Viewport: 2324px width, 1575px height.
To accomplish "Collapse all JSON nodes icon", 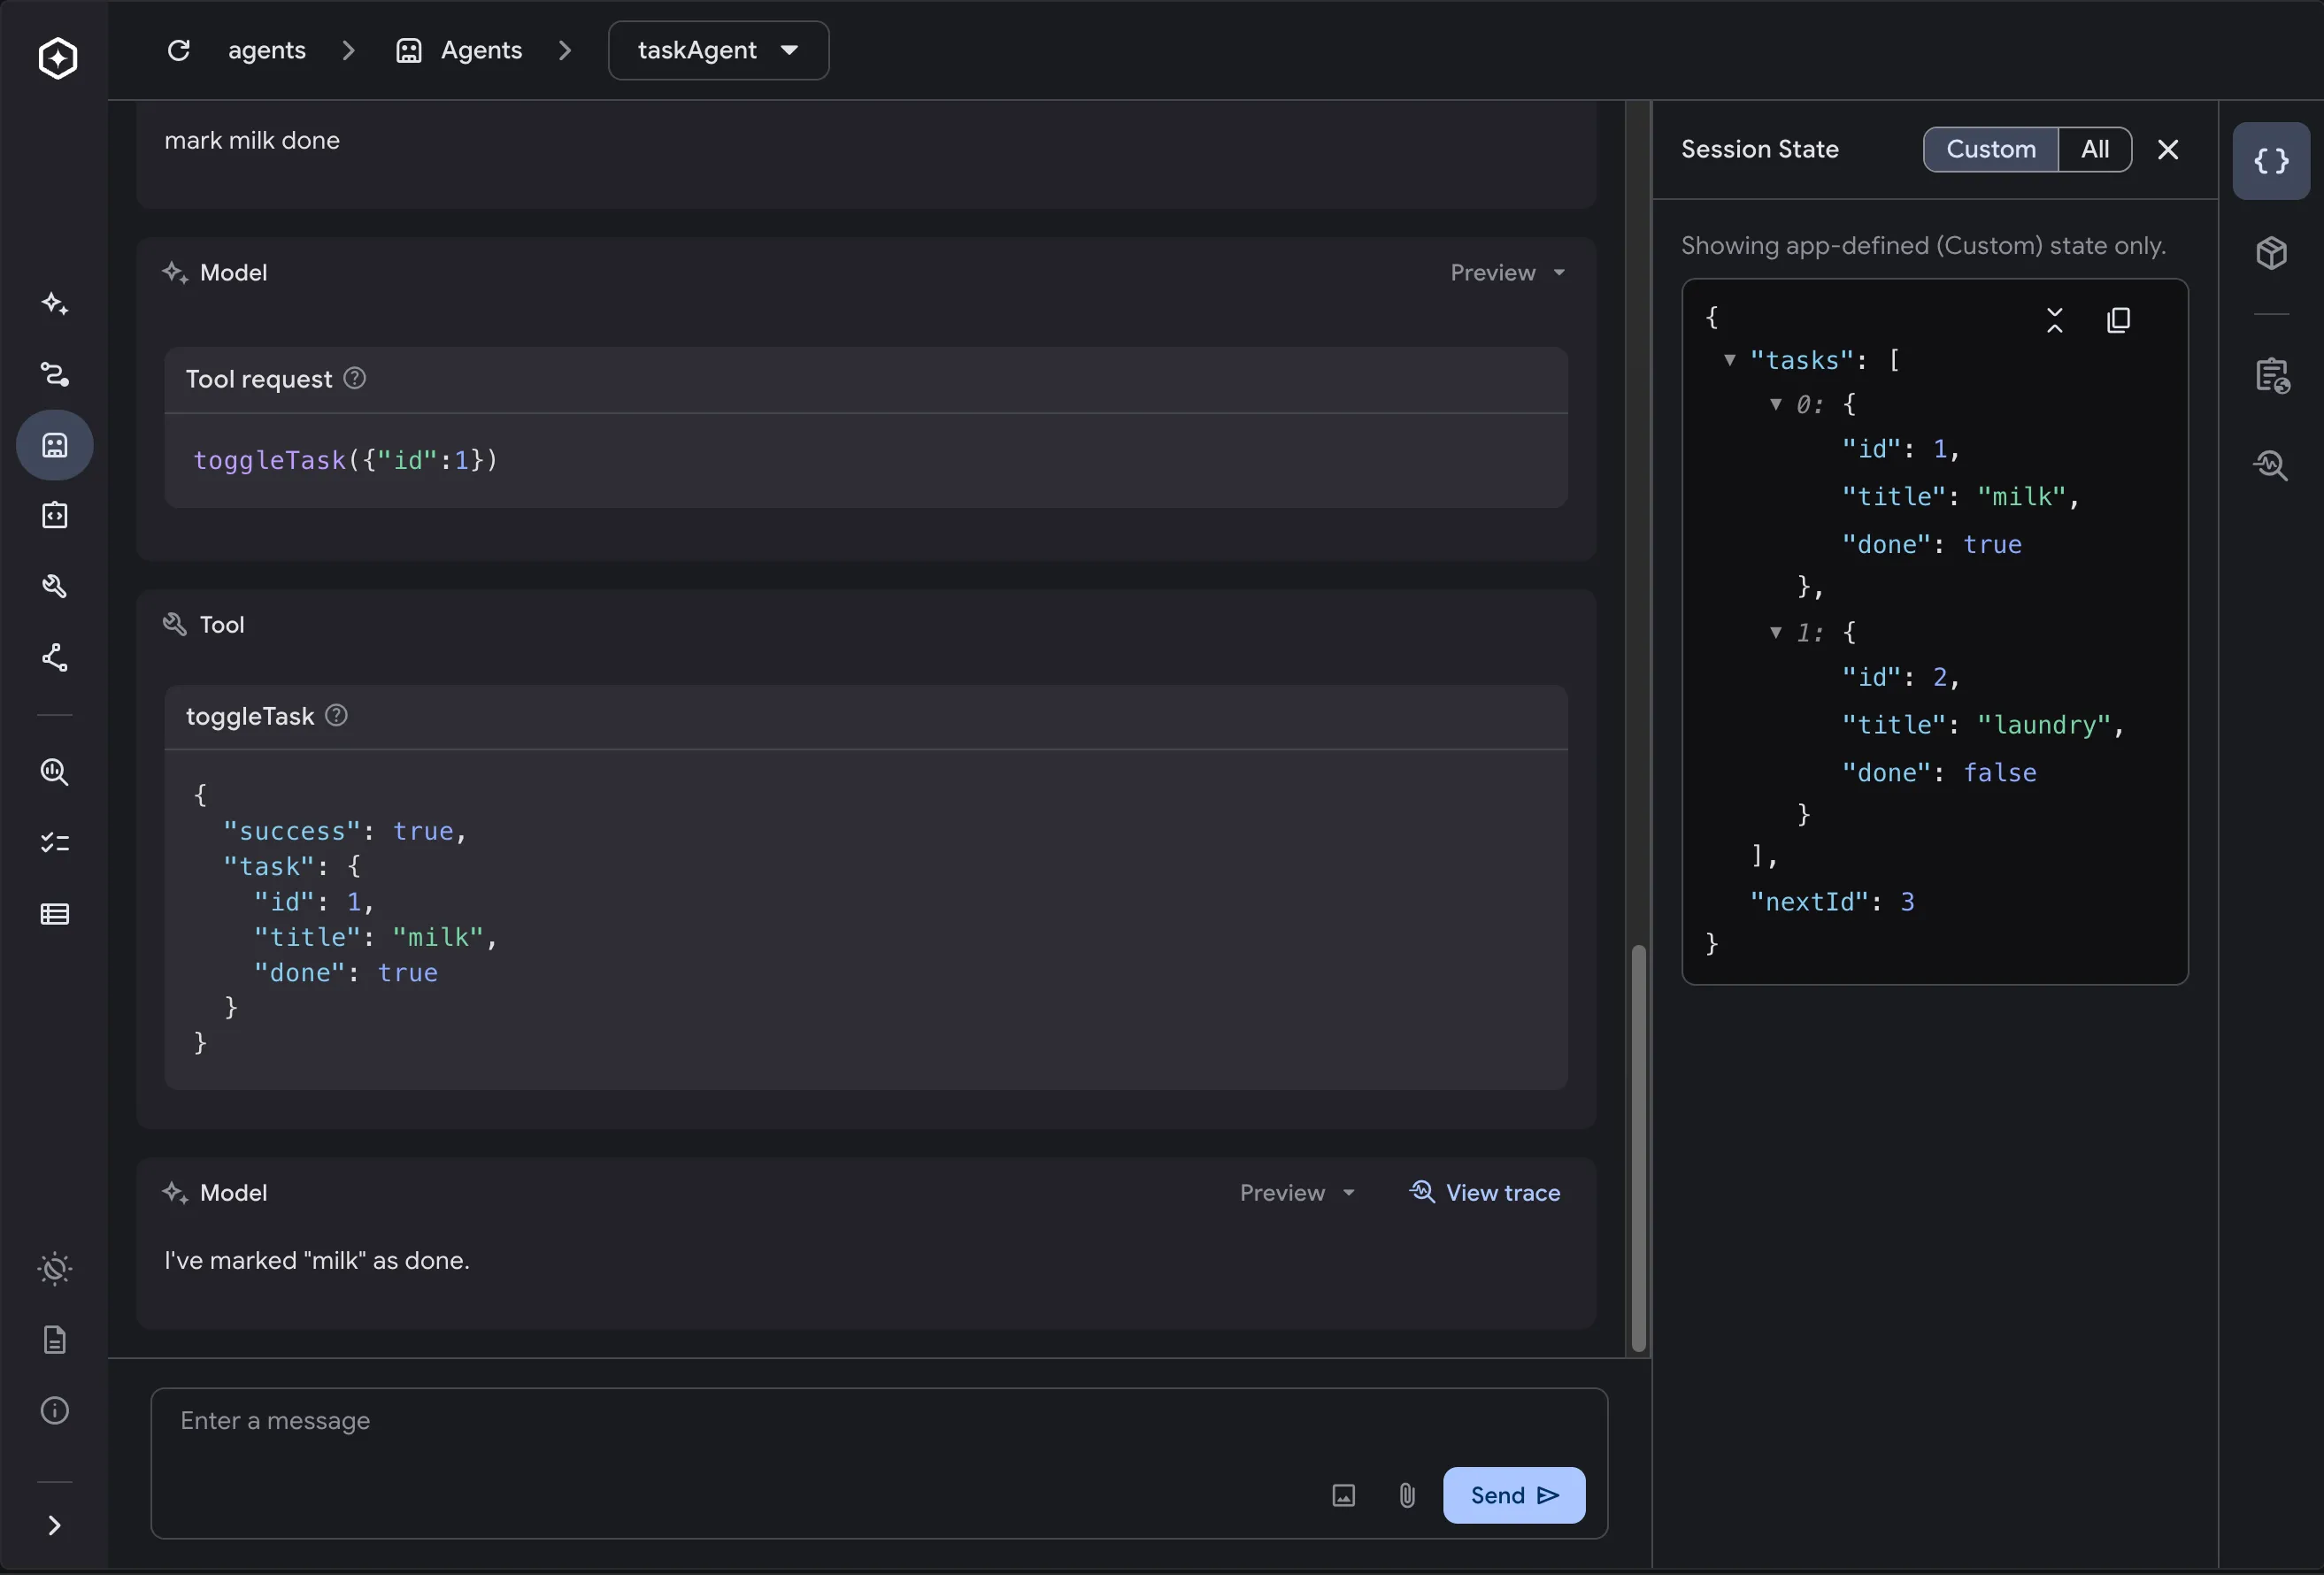I will pos(2054,320).
